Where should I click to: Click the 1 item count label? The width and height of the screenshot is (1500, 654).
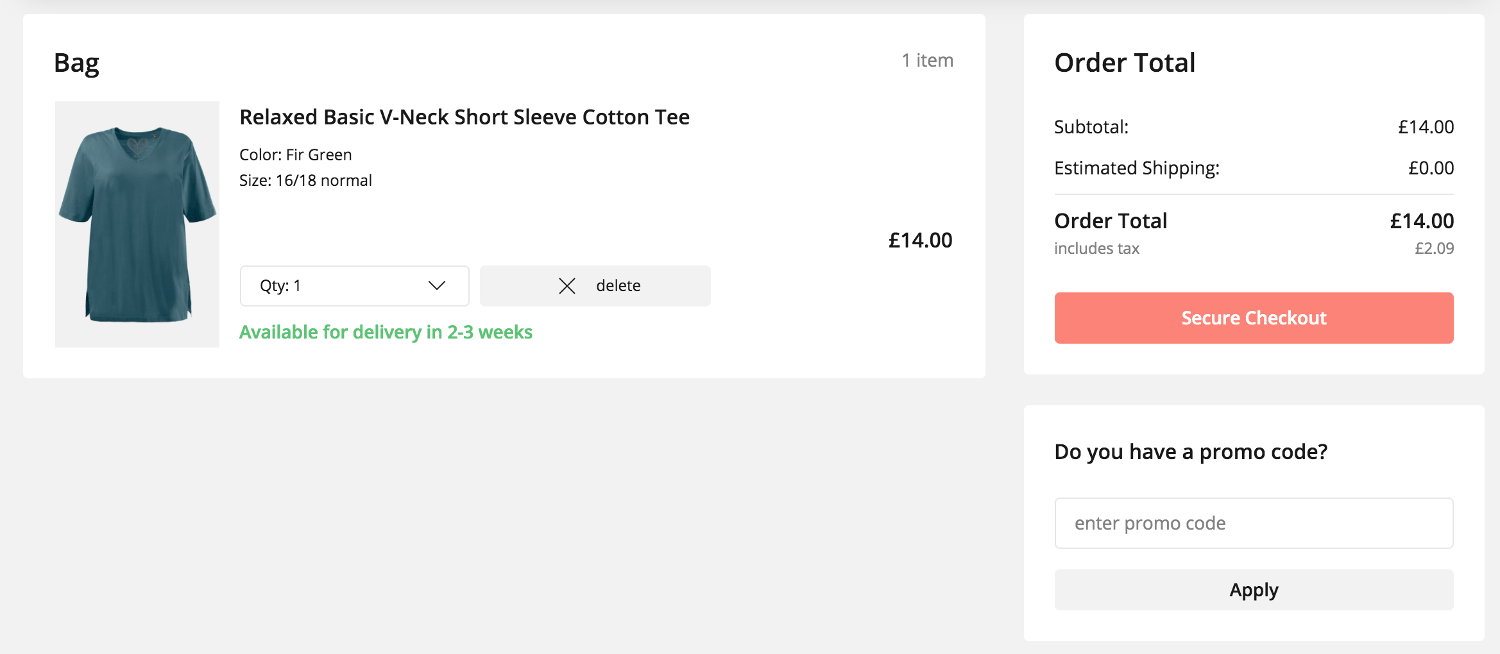[x=928, y=61]
